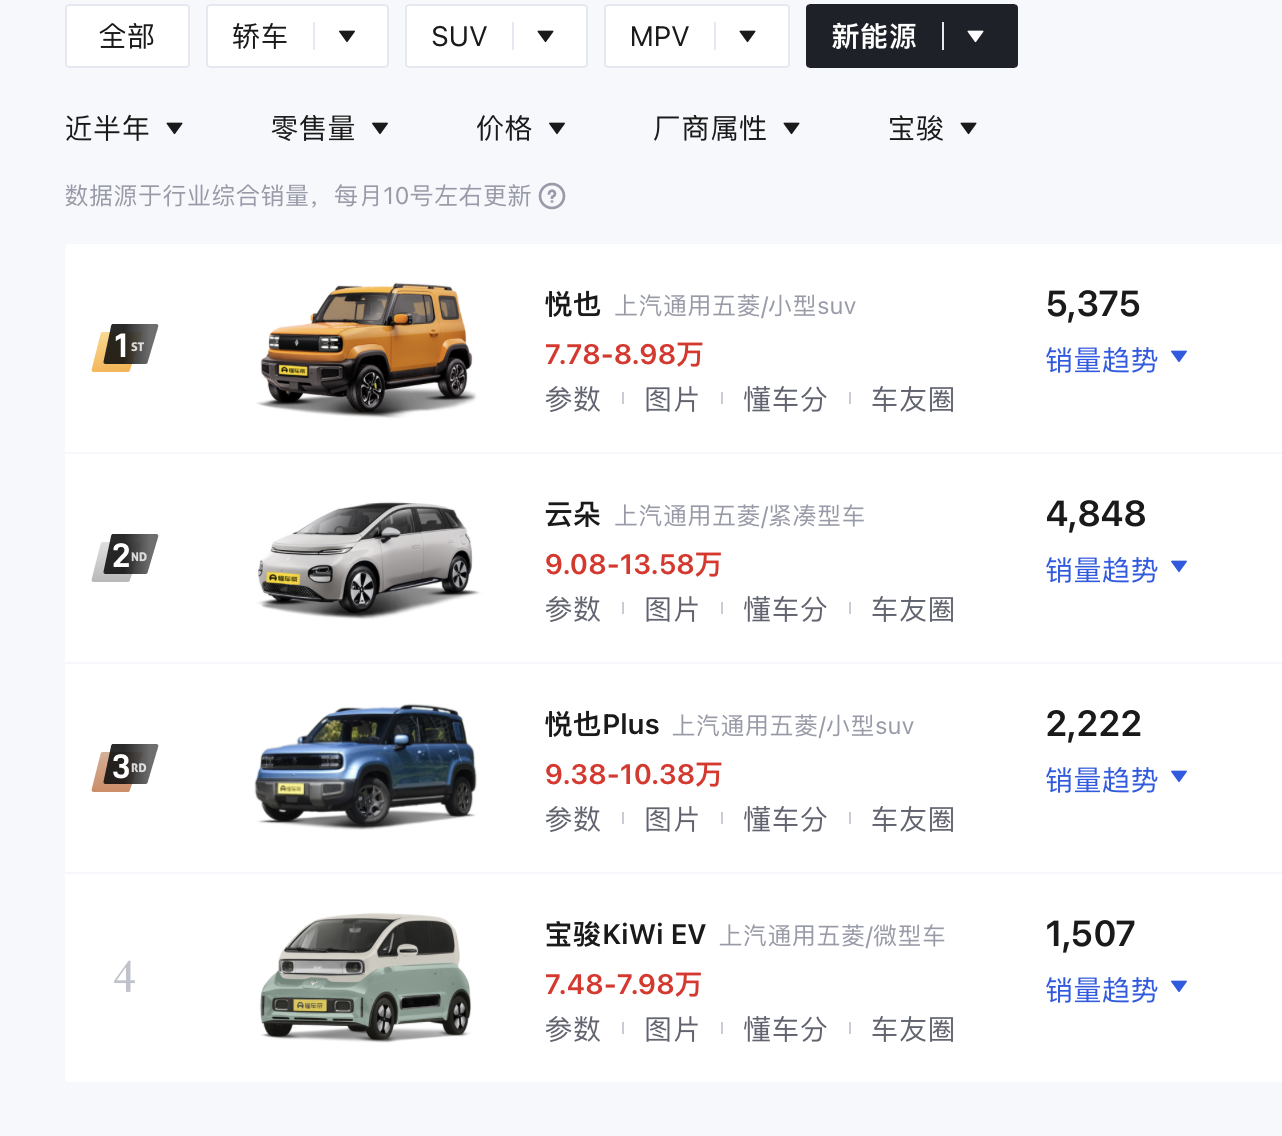The height and width of the screenshot is (1136, 1282).
Task: Open 懂车分 link for 悦也Plus
Action: tap(785, 819)
